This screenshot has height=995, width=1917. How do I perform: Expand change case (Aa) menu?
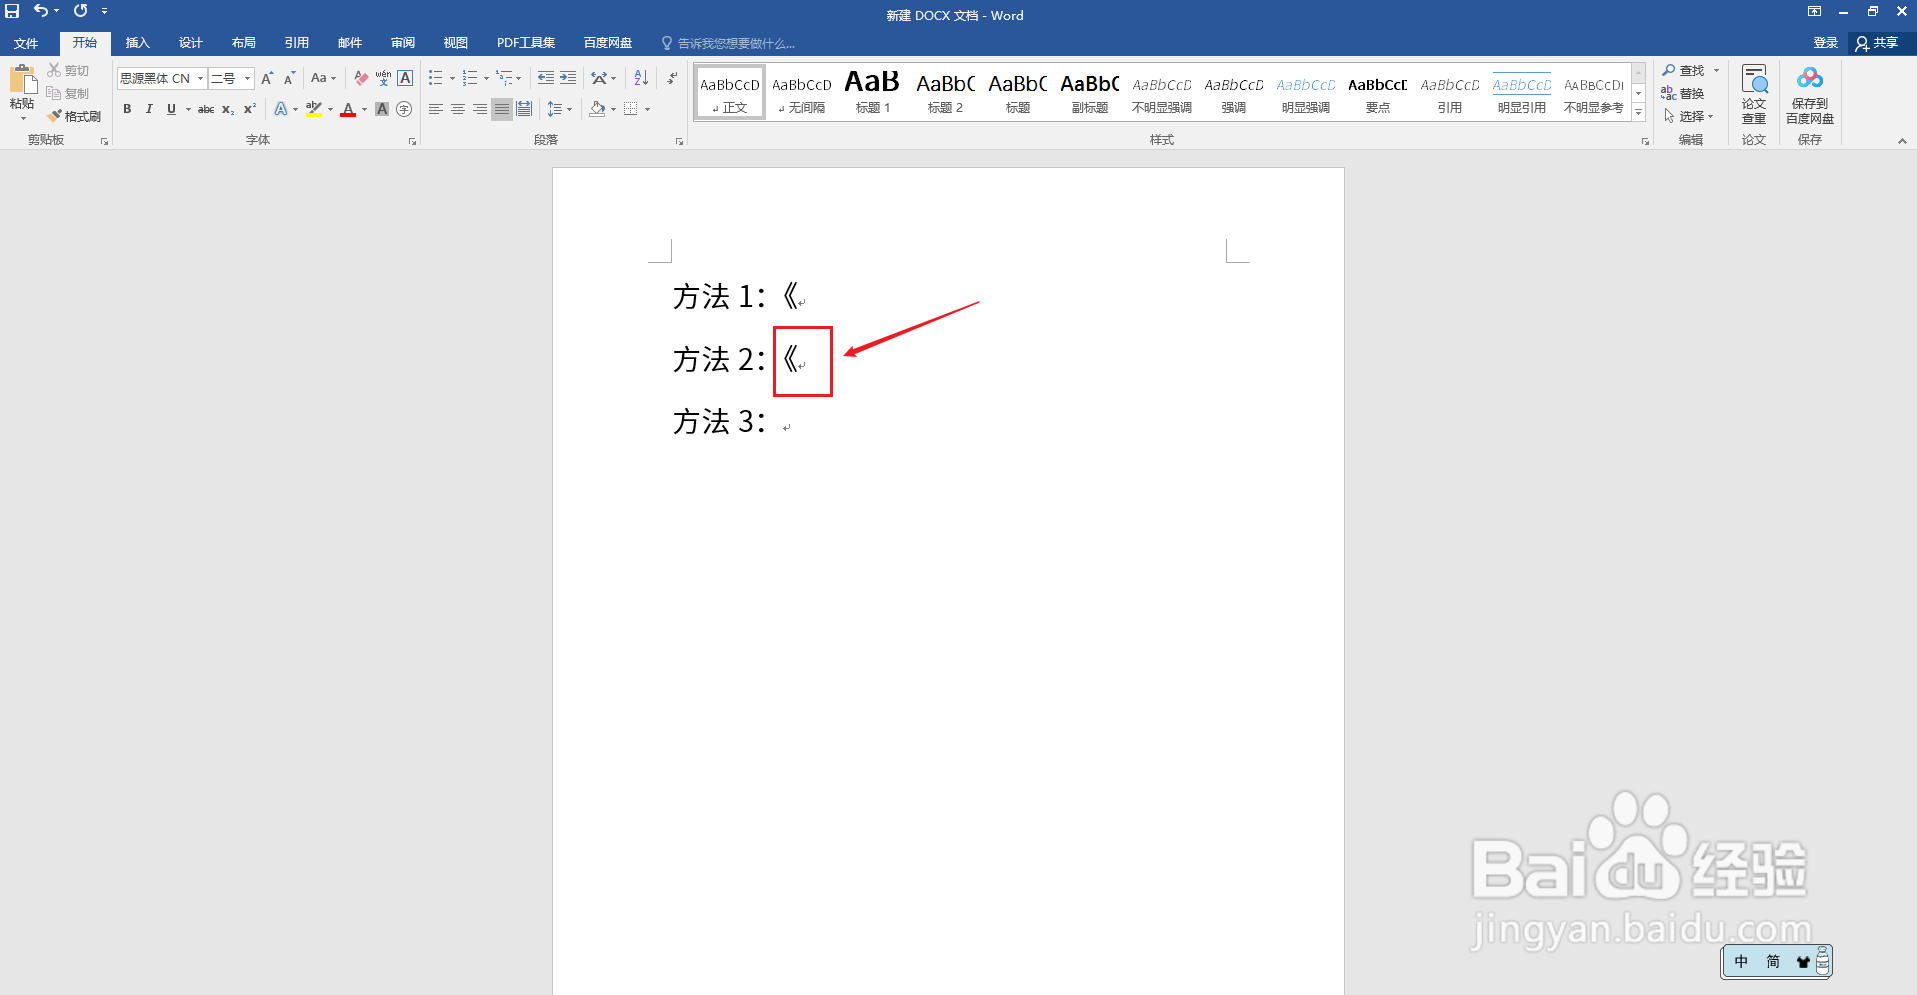(323, 78)
